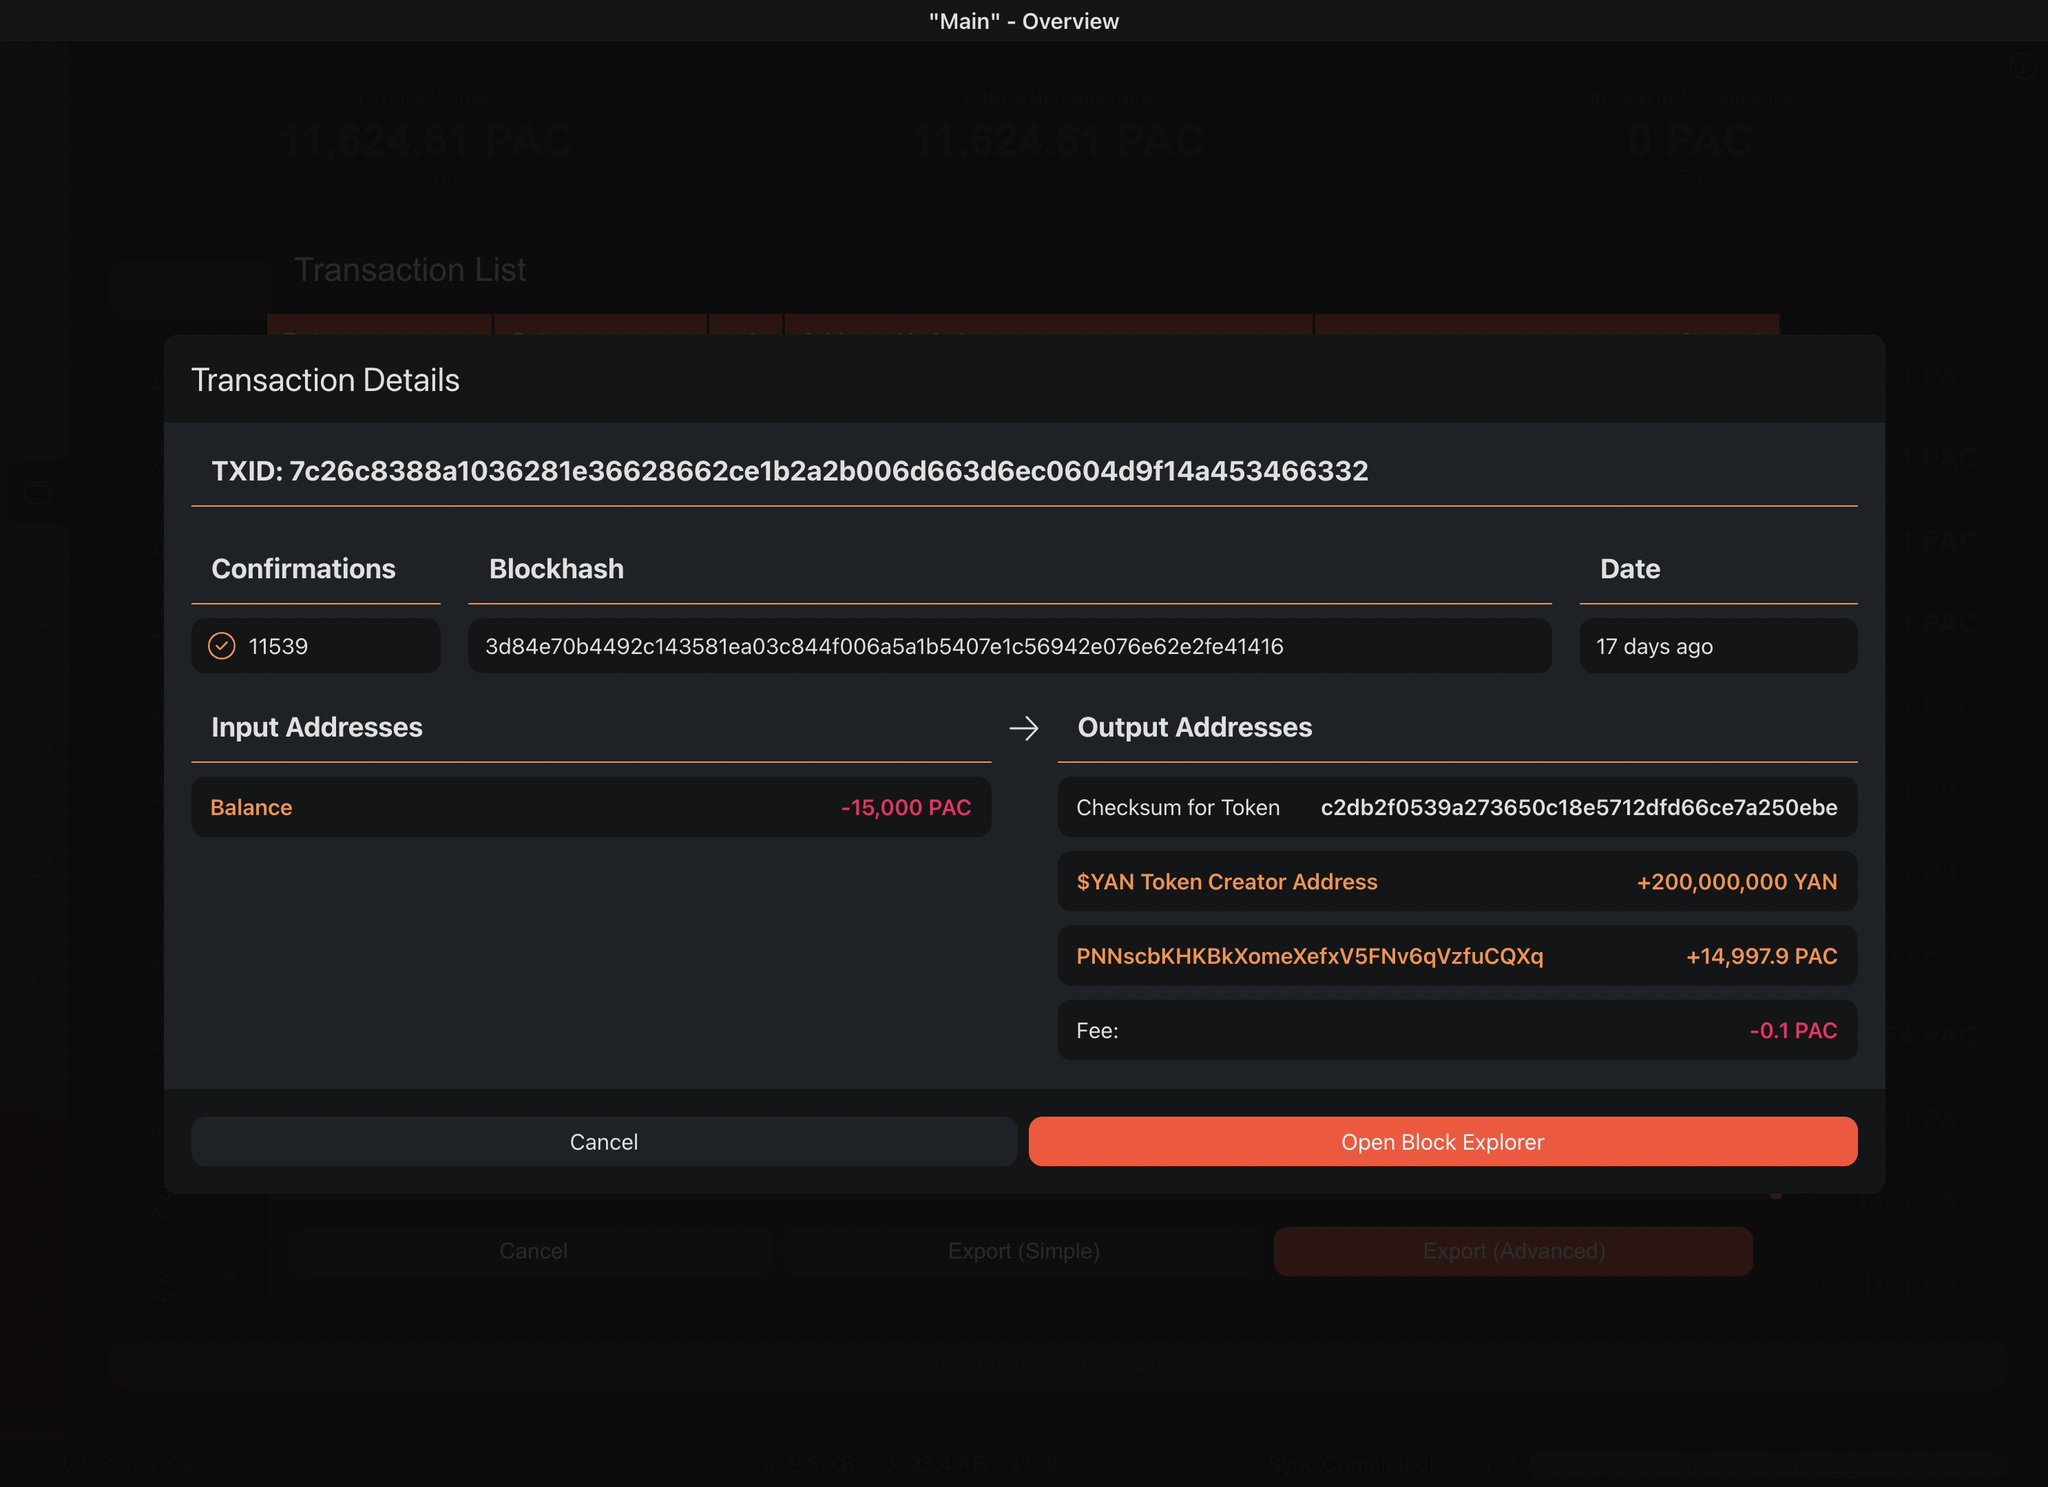Screen dimensions: 2048x1487
Task: Click the arrow between input and output addresses
Action: click(x=1025, y=728)
